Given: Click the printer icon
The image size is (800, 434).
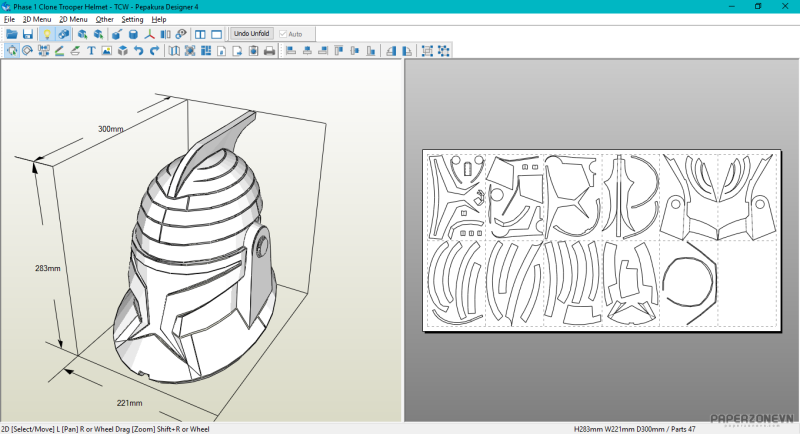Looking at the screenshot, I should (x=269, y=51).
